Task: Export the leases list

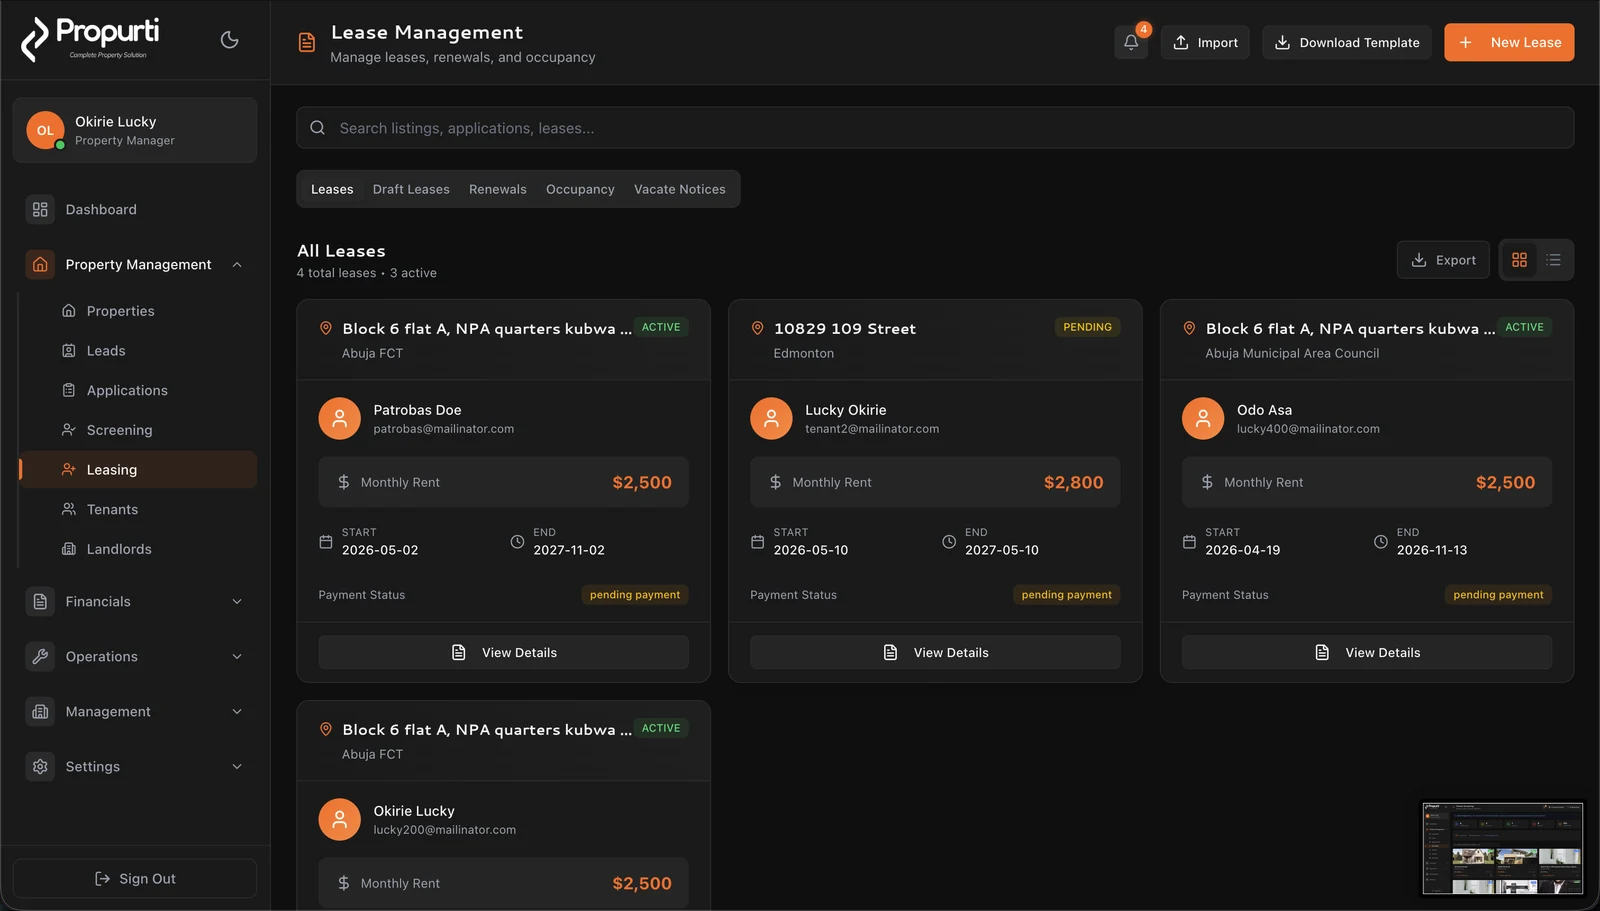Action: coord(1443,260)
